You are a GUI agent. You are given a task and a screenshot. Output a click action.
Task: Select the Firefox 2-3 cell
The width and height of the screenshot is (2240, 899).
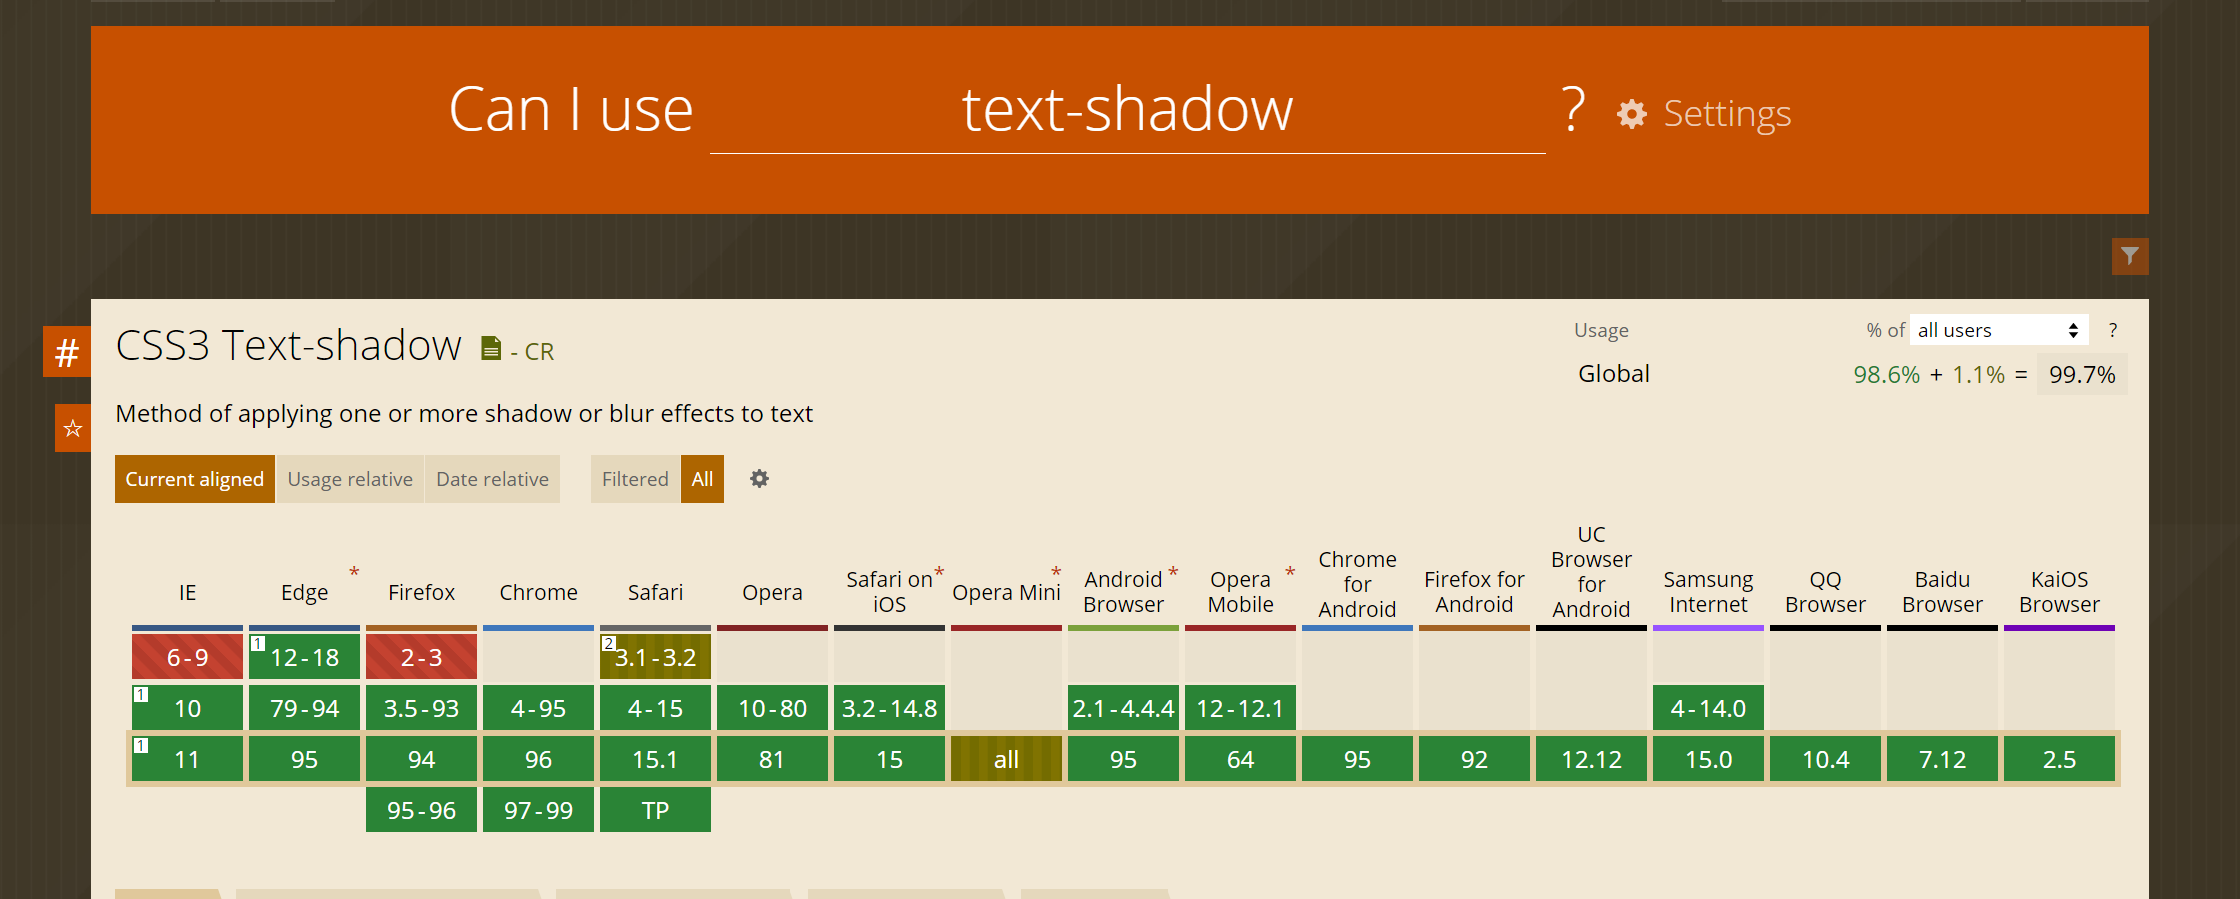[x=421, y=657]
